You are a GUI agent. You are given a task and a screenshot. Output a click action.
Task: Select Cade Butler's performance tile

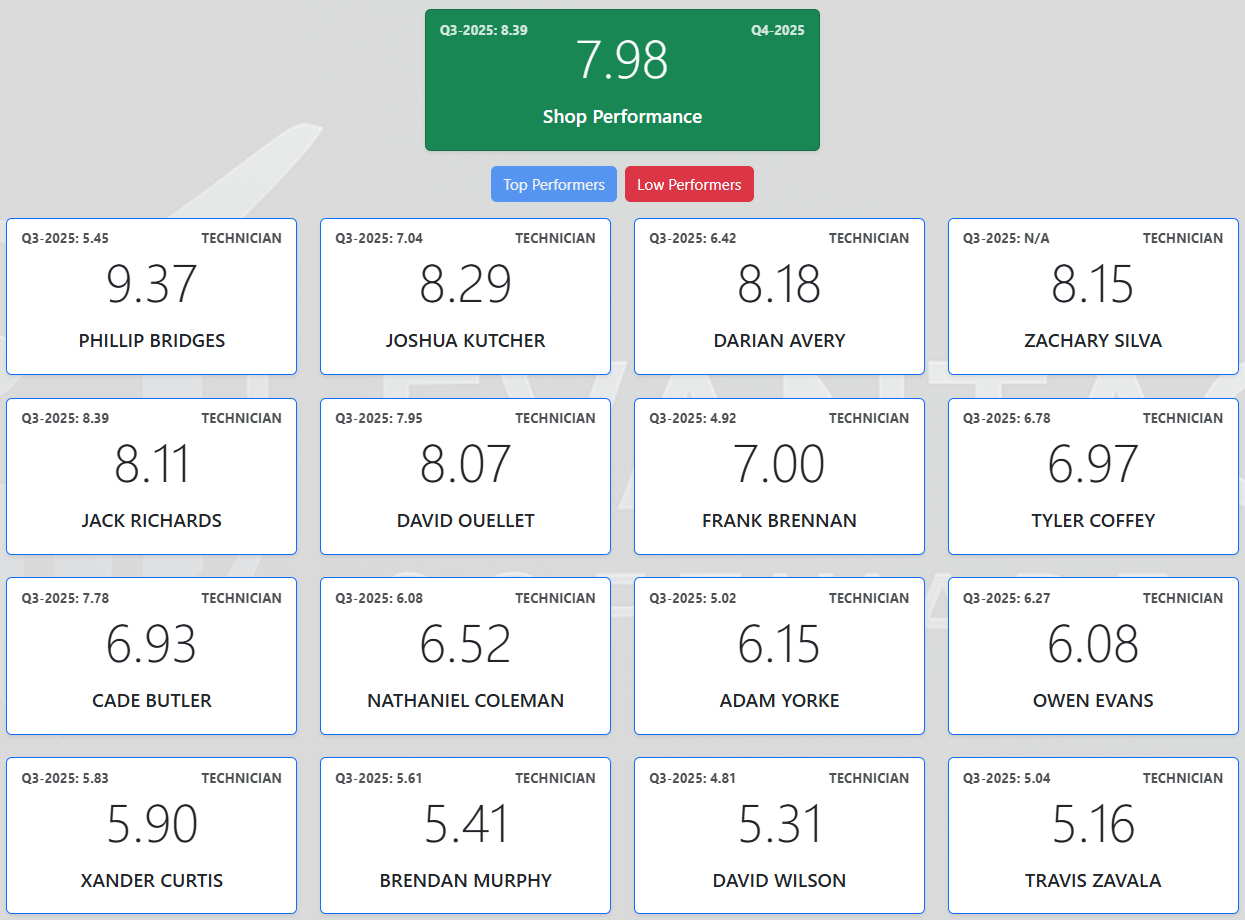click(x=151, y=656)
